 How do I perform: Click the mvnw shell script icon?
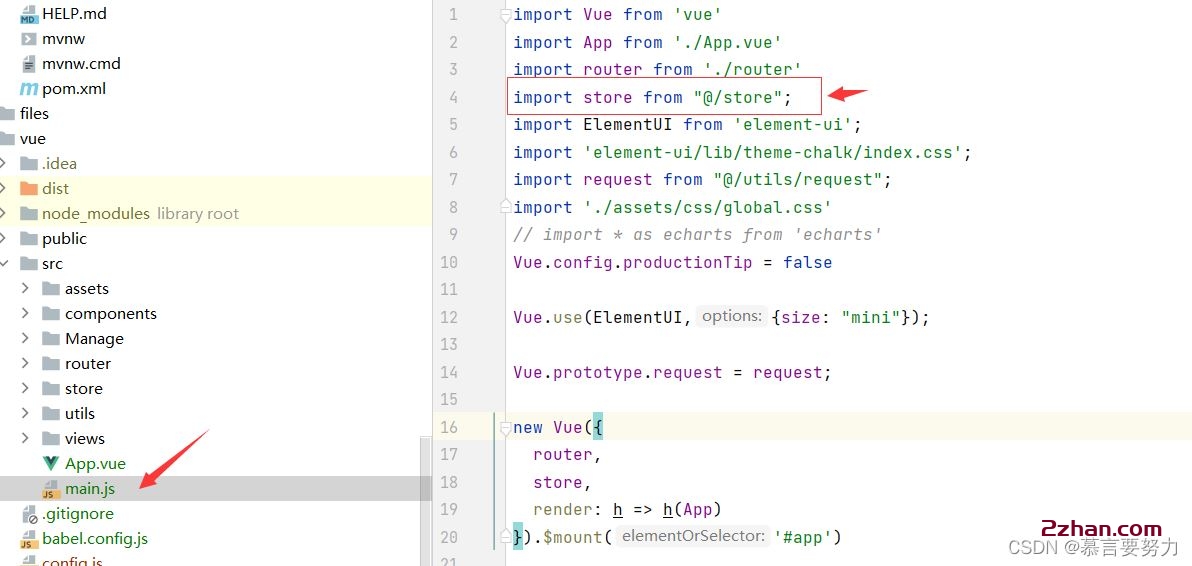(29, 39)
